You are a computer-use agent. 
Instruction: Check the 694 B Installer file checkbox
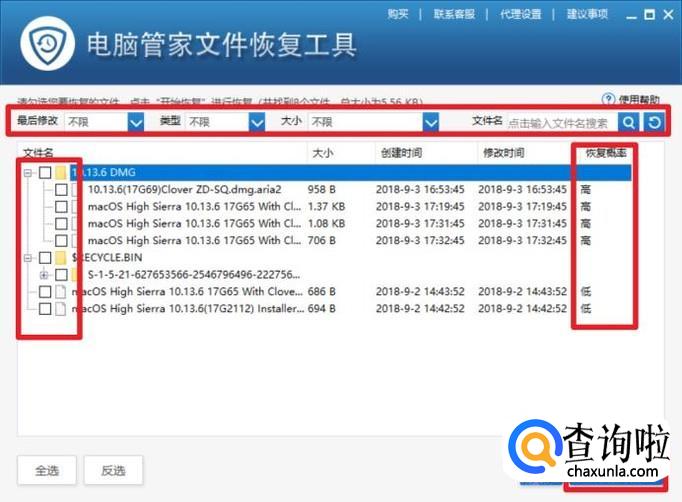45,309
